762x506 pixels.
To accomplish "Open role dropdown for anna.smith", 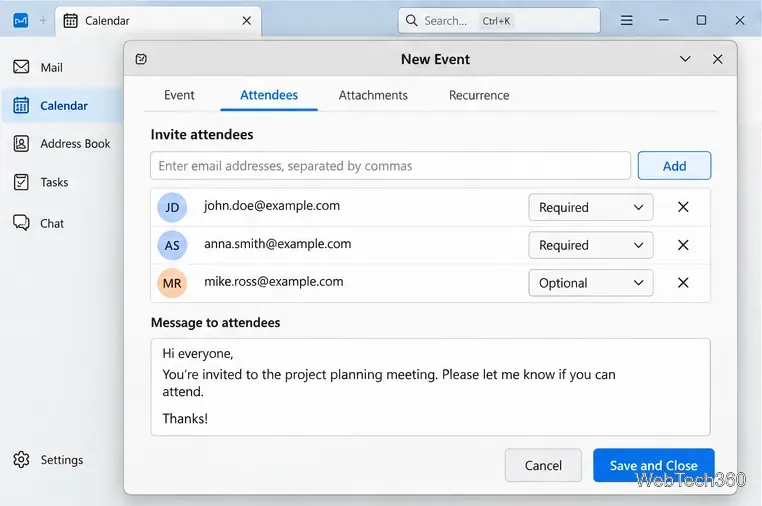I will coord(590,245).
